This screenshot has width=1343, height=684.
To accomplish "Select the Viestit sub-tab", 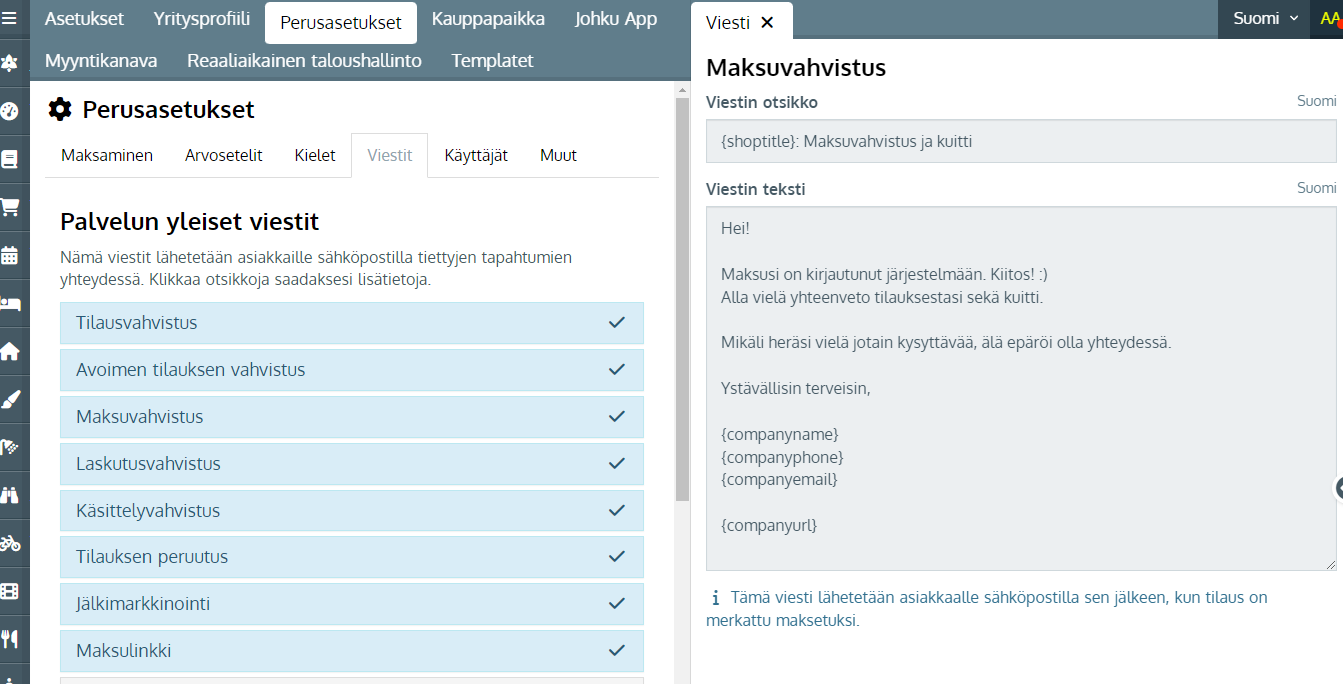I will 390,156.
